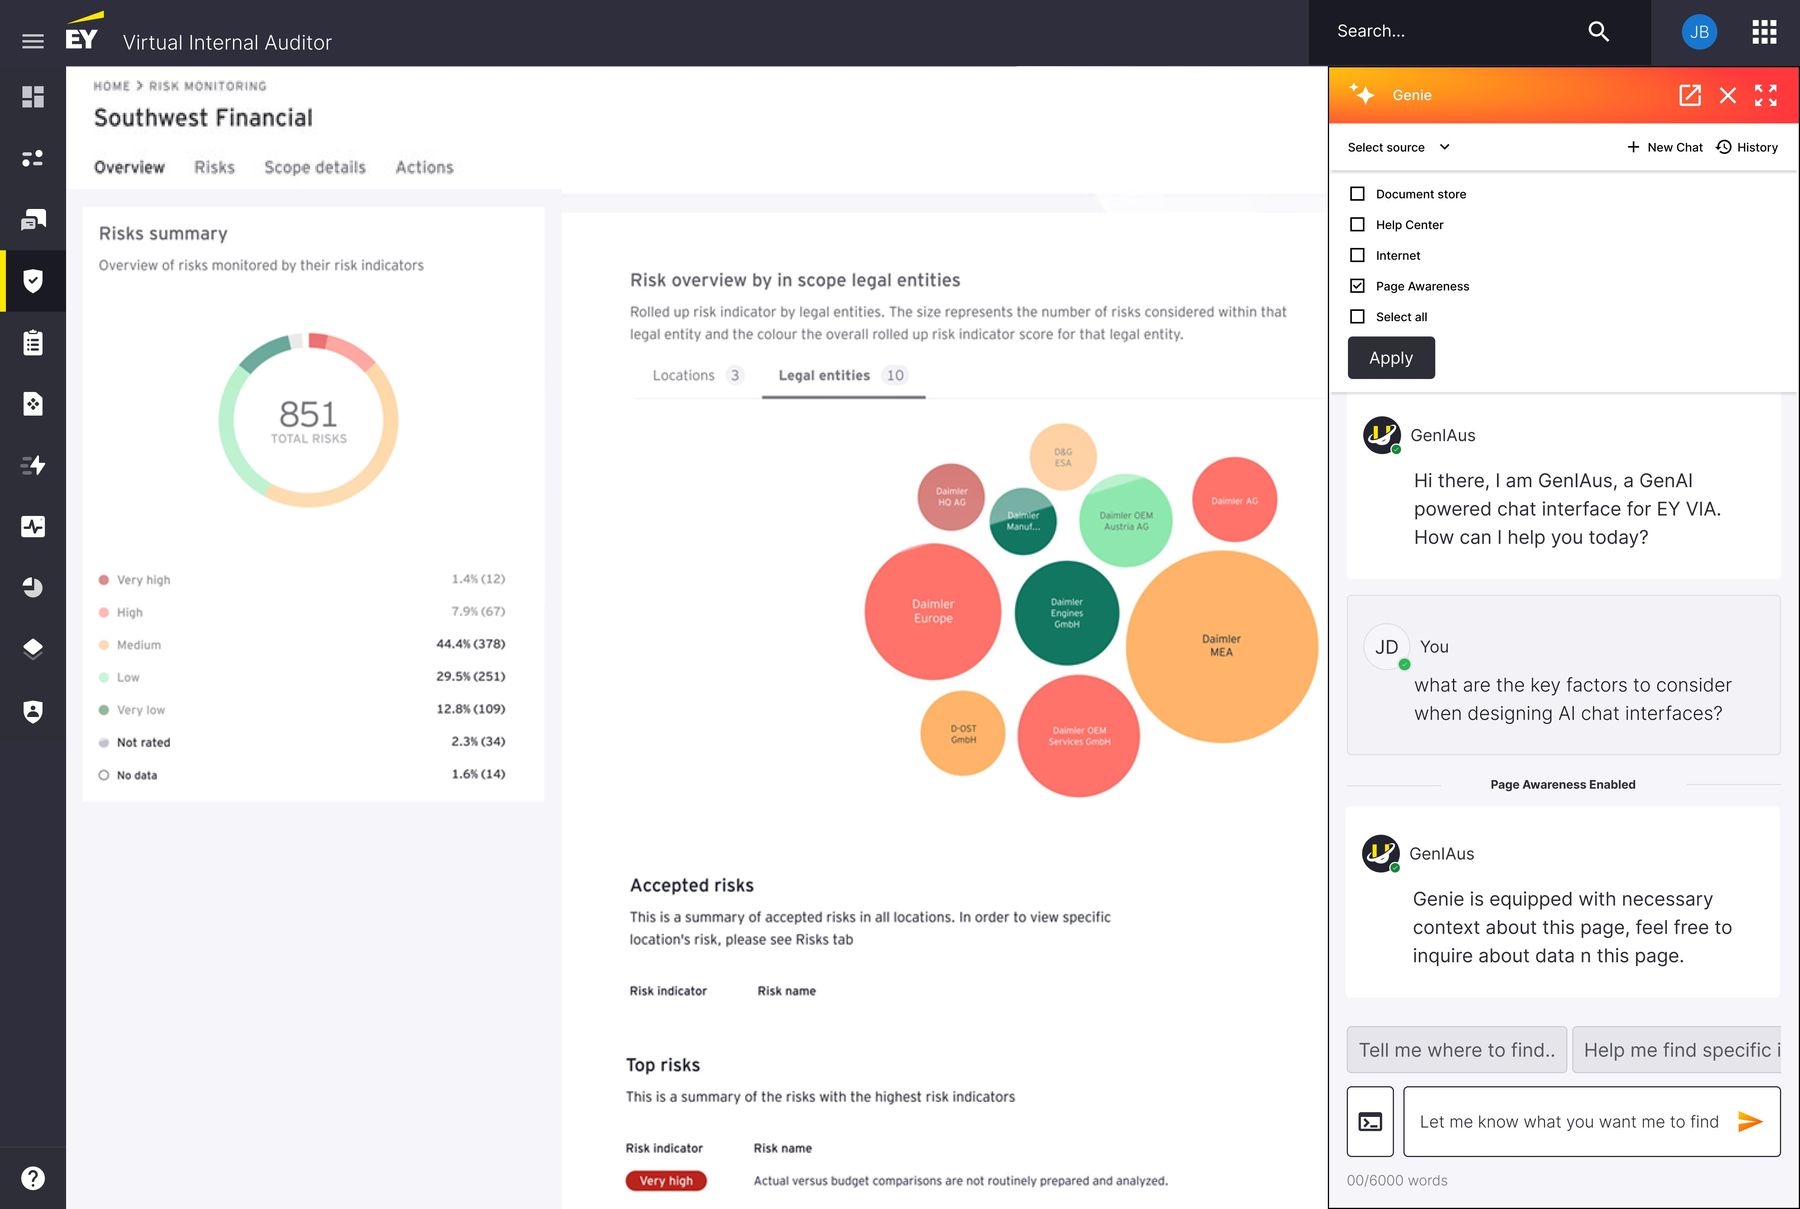Screen dimensions: 1800x1209
Task: Send the Genie chat message
Action: (x=1750, y=1121)
